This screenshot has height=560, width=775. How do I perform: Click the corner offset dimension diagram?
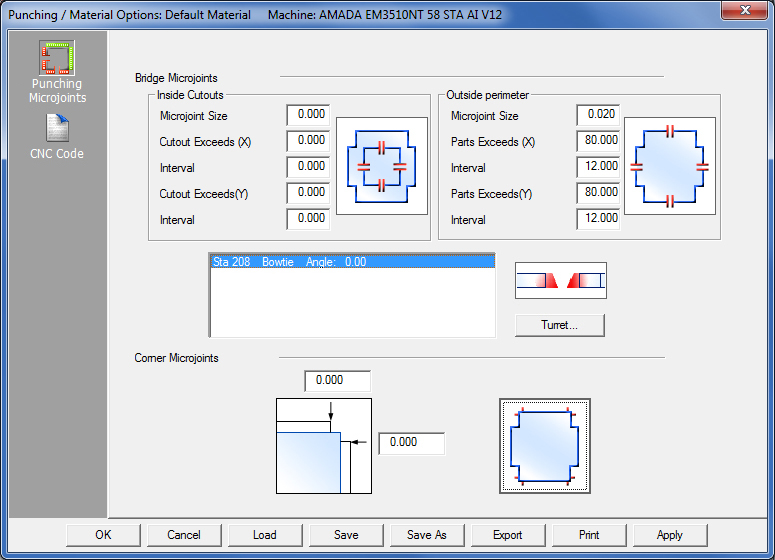[x=324, y=446]
